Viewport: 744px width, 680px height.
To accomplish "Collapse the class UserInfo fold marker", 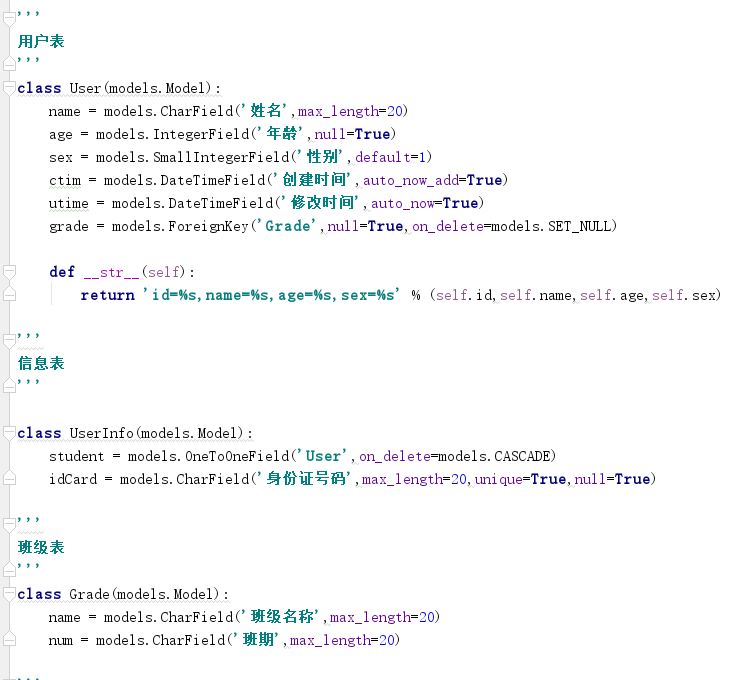I will (9, 433).
